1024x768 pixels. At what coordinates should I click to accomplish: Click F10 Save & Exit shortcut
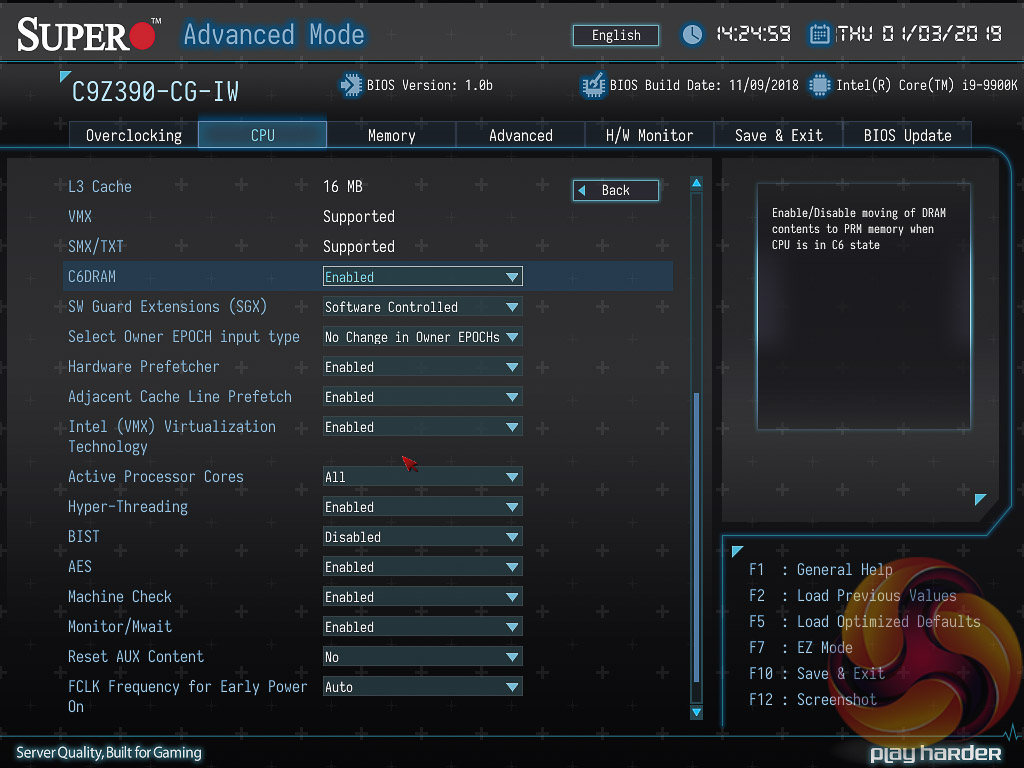click(816, 674)
